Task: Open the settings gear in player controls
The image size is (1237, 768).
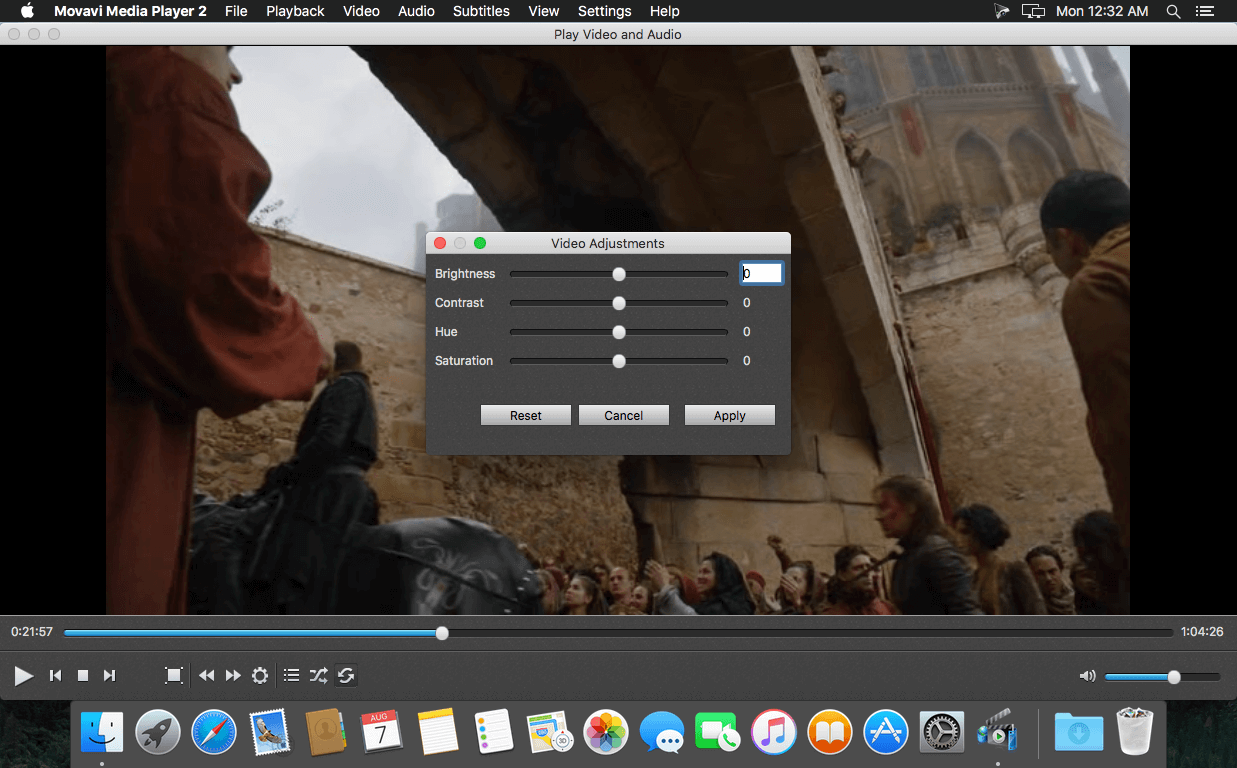Action: pos(260,676)
